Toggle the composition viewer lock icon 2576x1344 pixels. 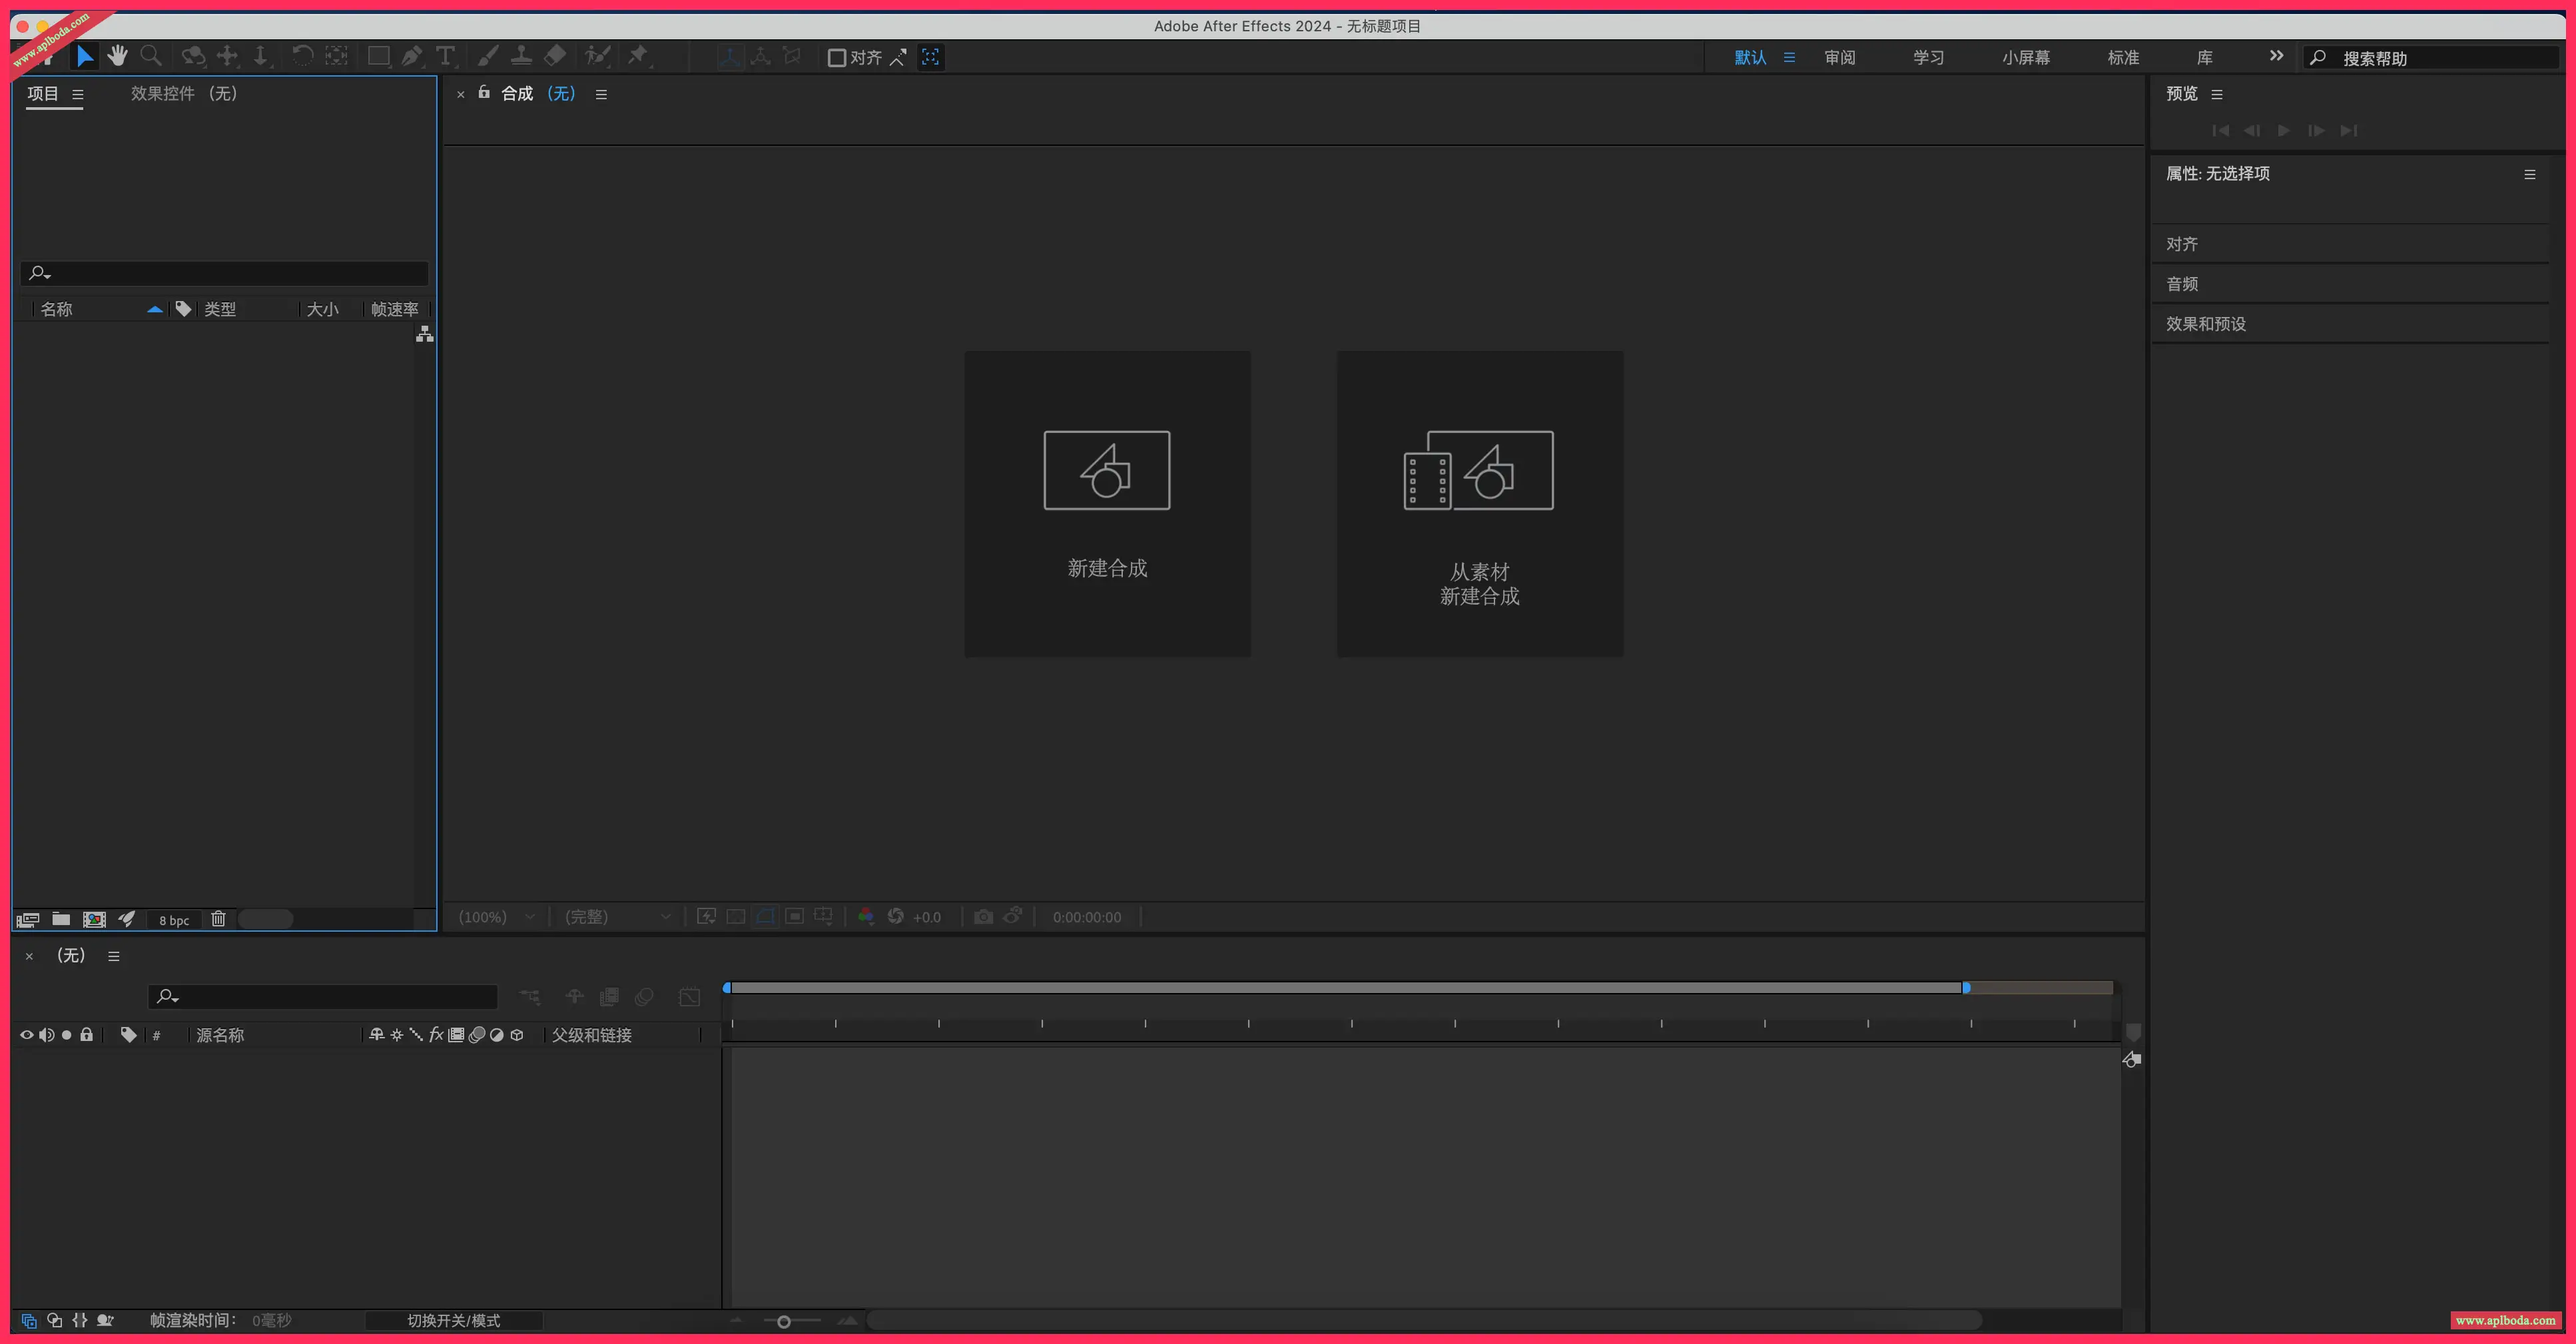pyautogui.click(x=484, y=92)
